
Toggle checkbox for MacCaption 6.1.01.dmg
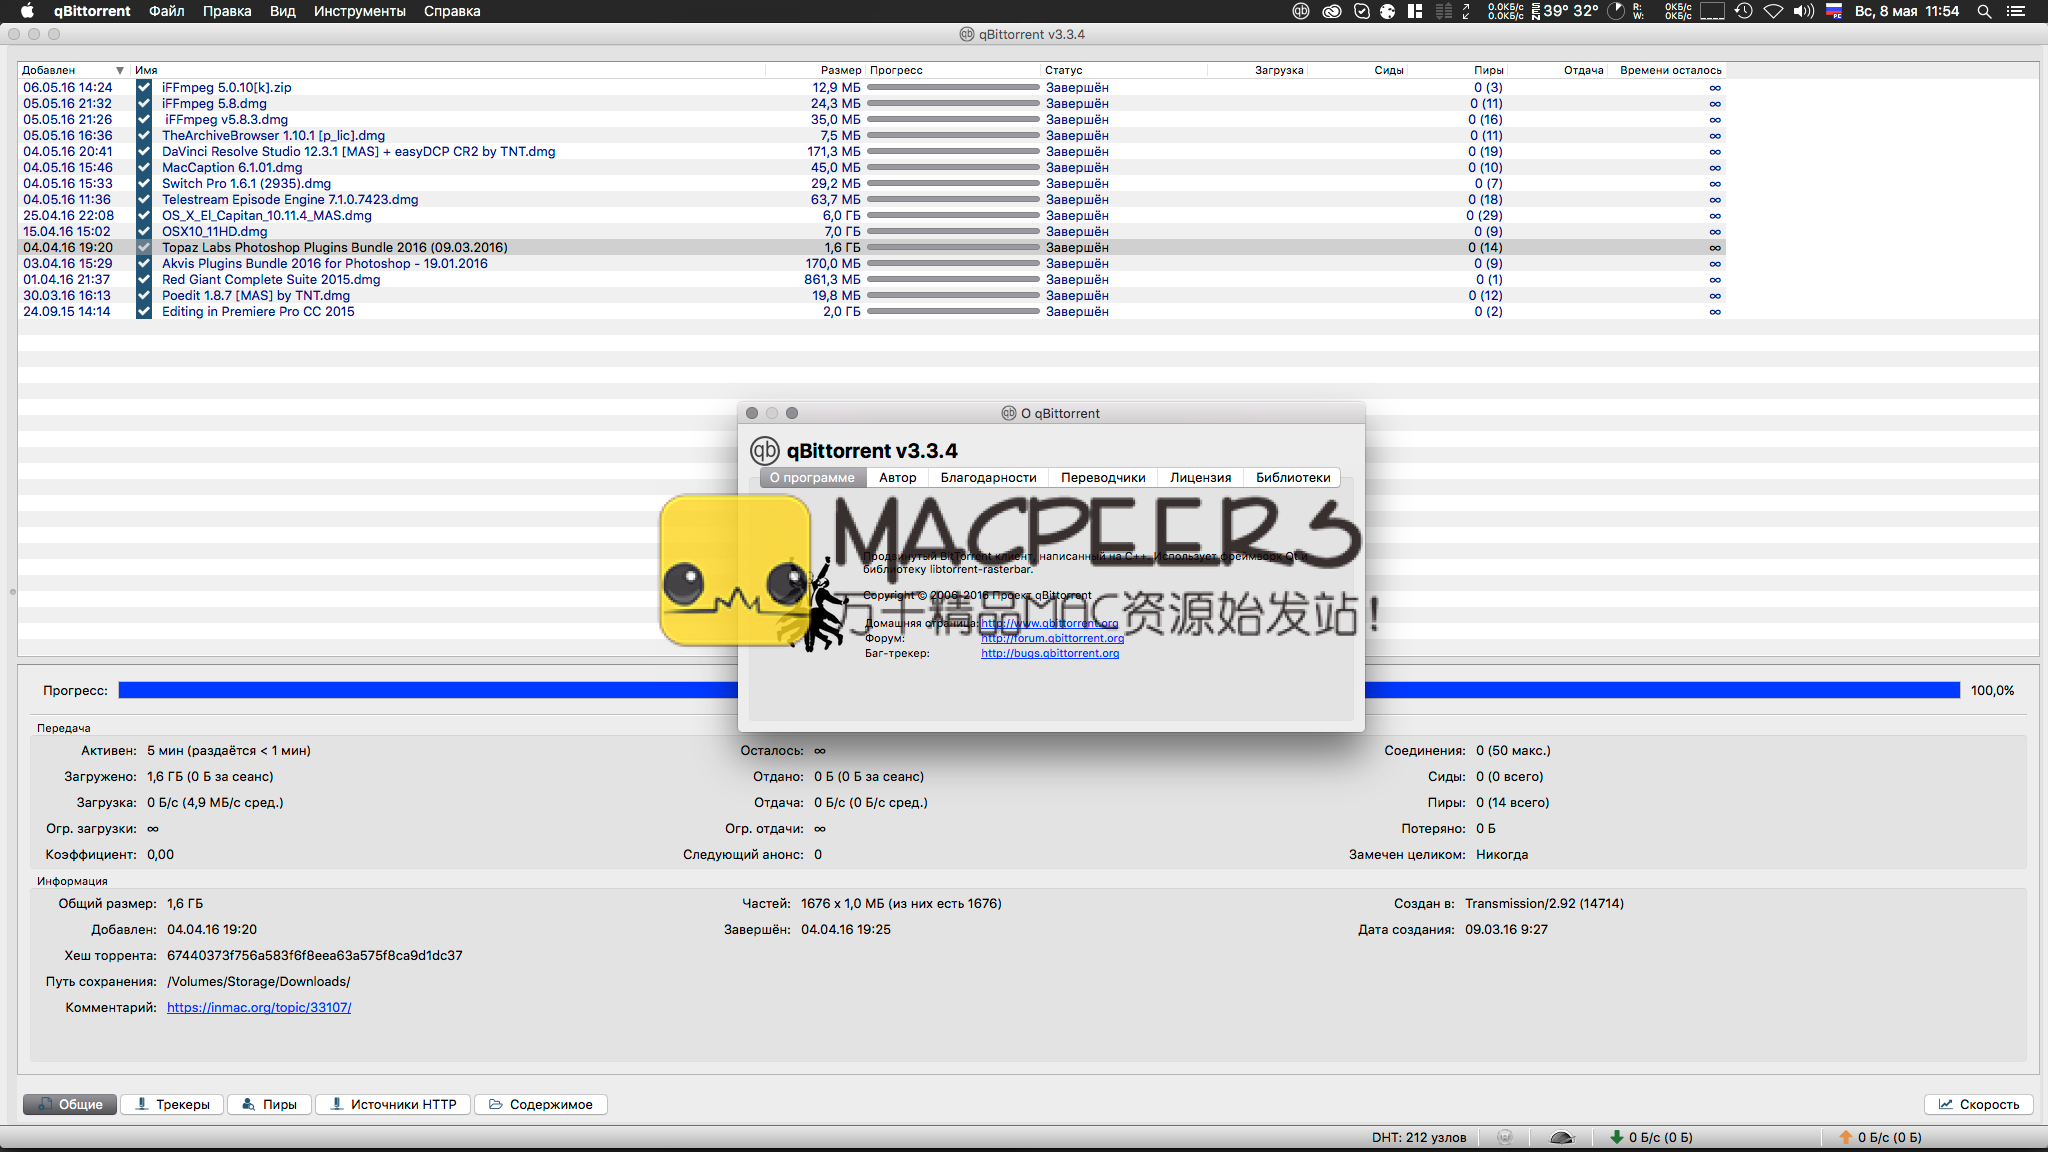tap(144, 167)
